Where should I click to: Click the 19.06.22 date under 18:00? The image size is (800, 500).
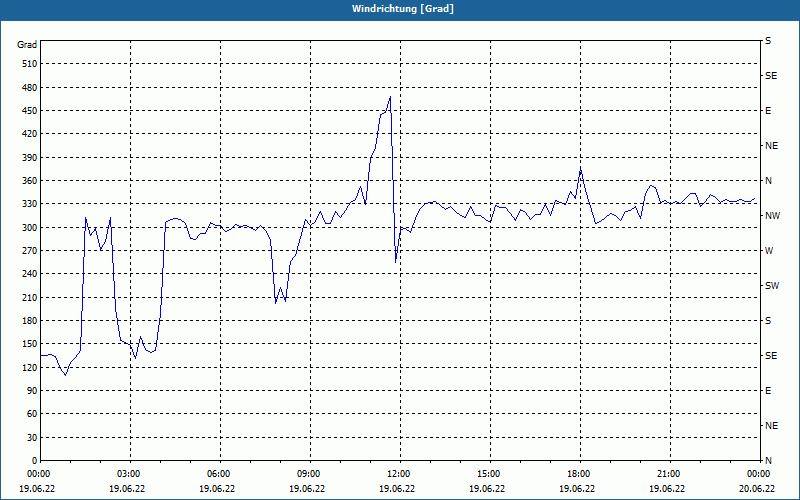pos(577,489)
